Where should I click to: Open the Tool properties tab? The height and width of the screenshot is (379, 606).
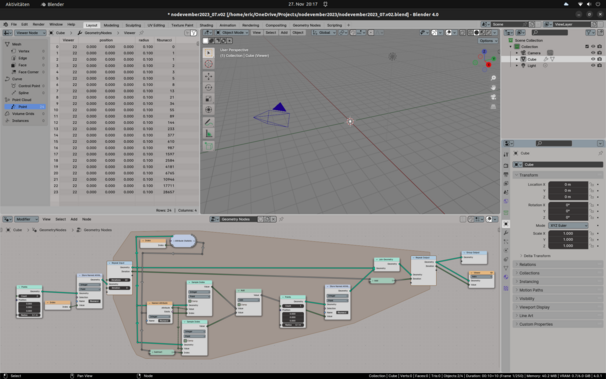506,155
